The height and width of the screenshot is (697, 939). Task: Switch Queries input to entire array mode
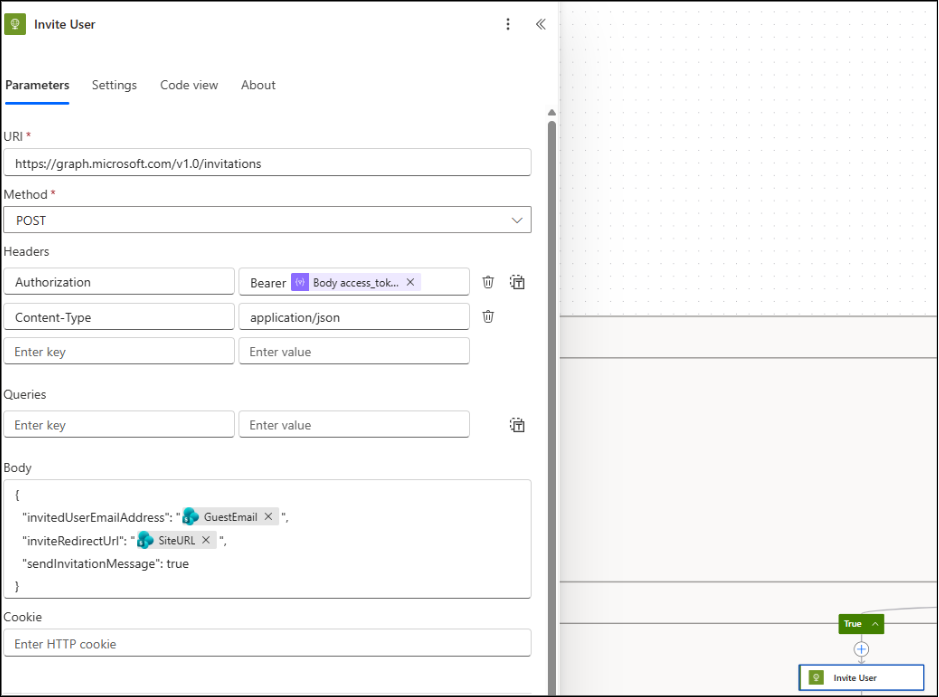(x=517, y=424)
